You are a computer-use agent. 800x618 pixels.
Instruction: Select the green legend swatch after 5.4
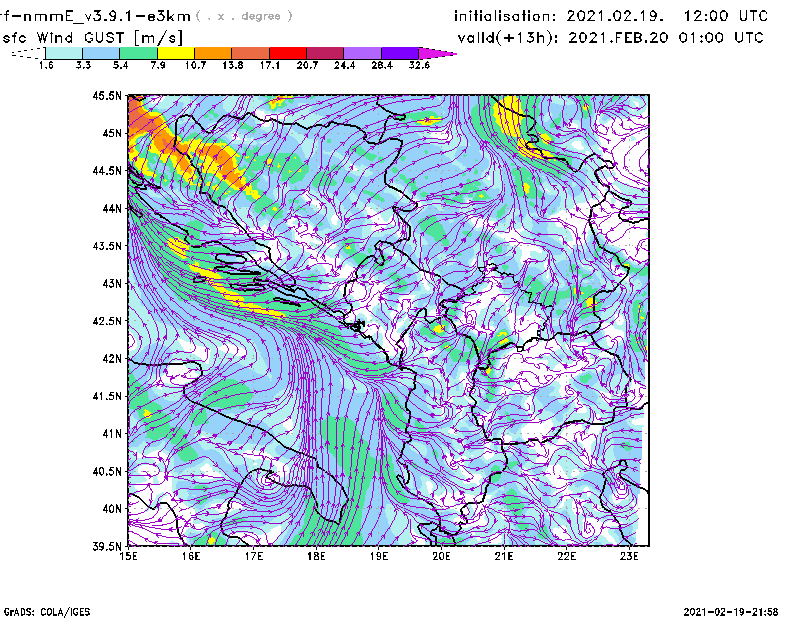(x=138, y=53)
